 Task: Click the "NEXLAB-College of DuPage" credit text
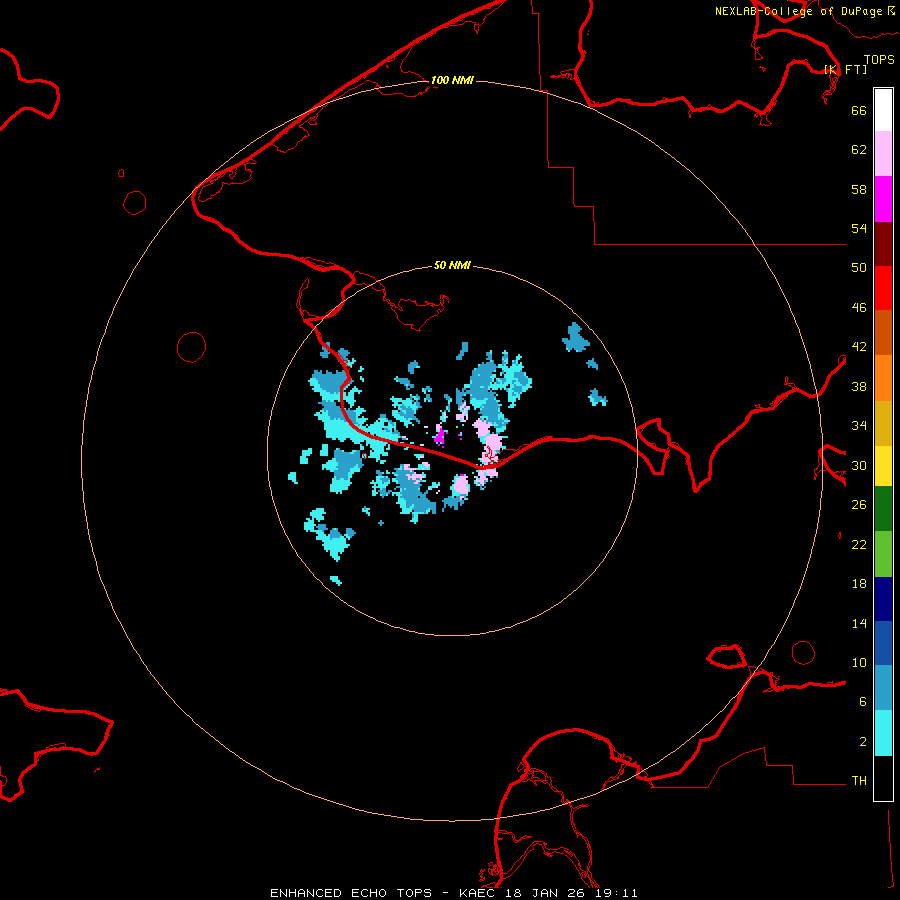pos(798,11)
